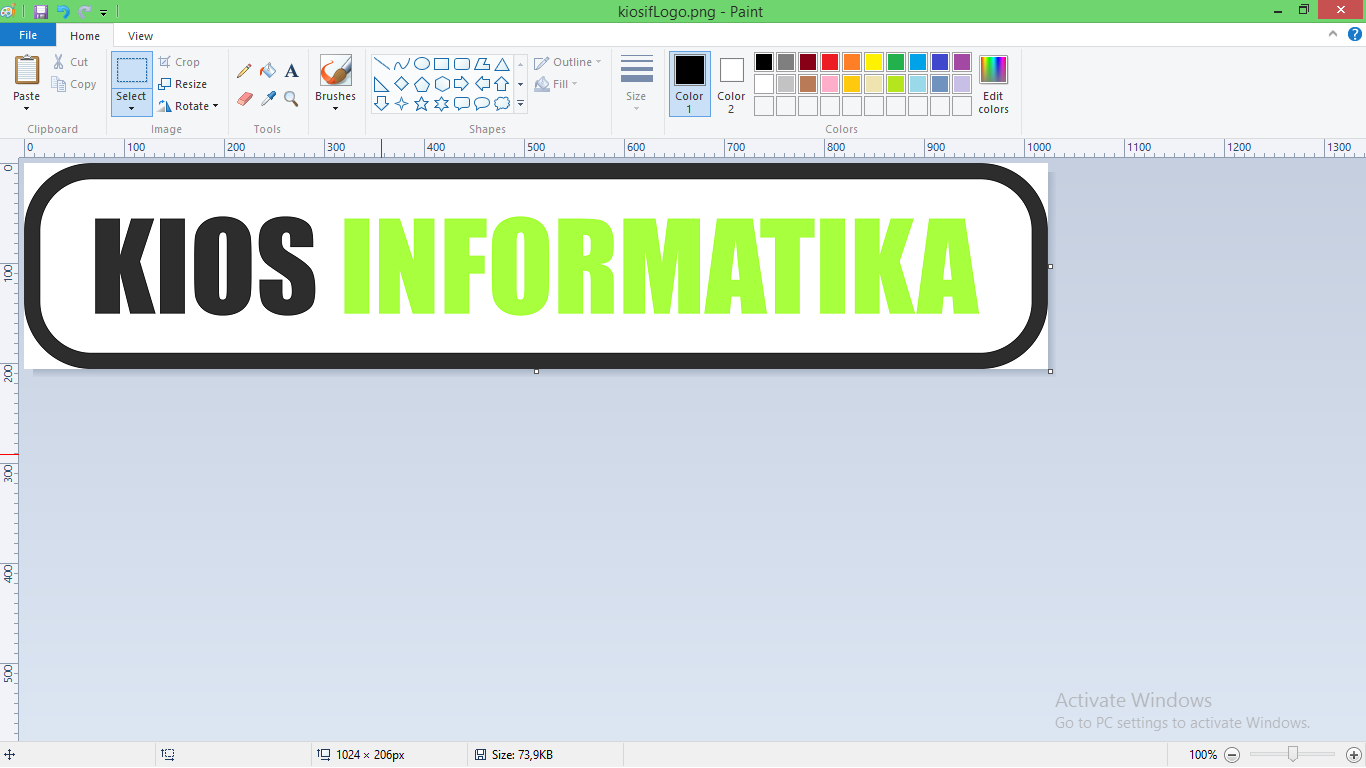1366x768 pixels.
Task: Click the Cut button
Action: pos(71,62)
